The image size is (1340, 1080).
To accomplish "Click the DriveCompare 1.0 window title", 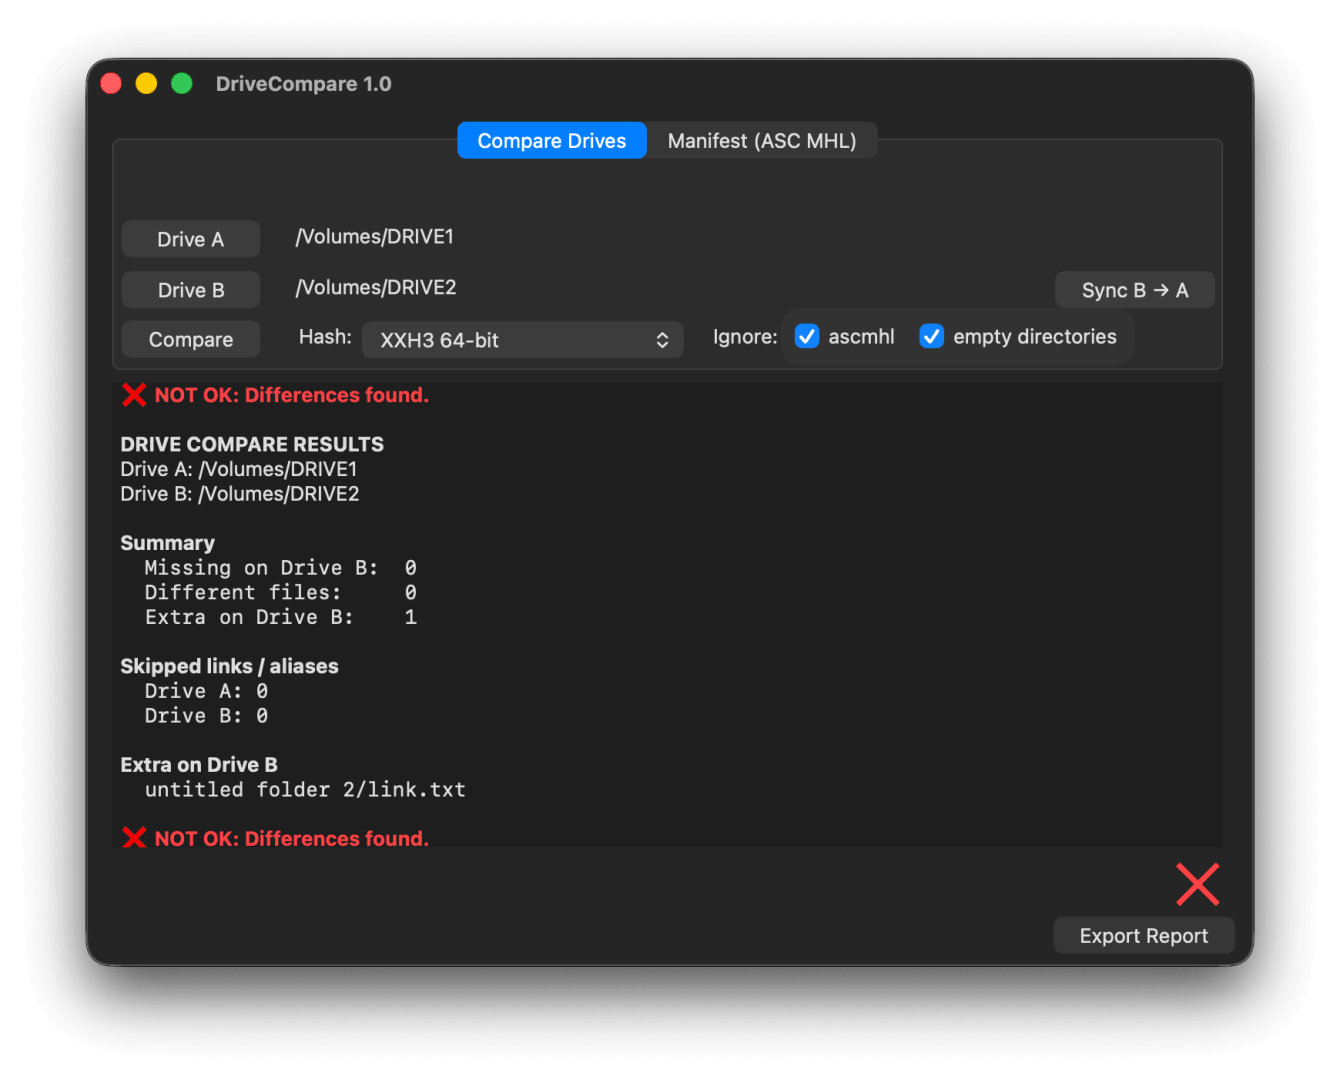I will tap(304, 84).
